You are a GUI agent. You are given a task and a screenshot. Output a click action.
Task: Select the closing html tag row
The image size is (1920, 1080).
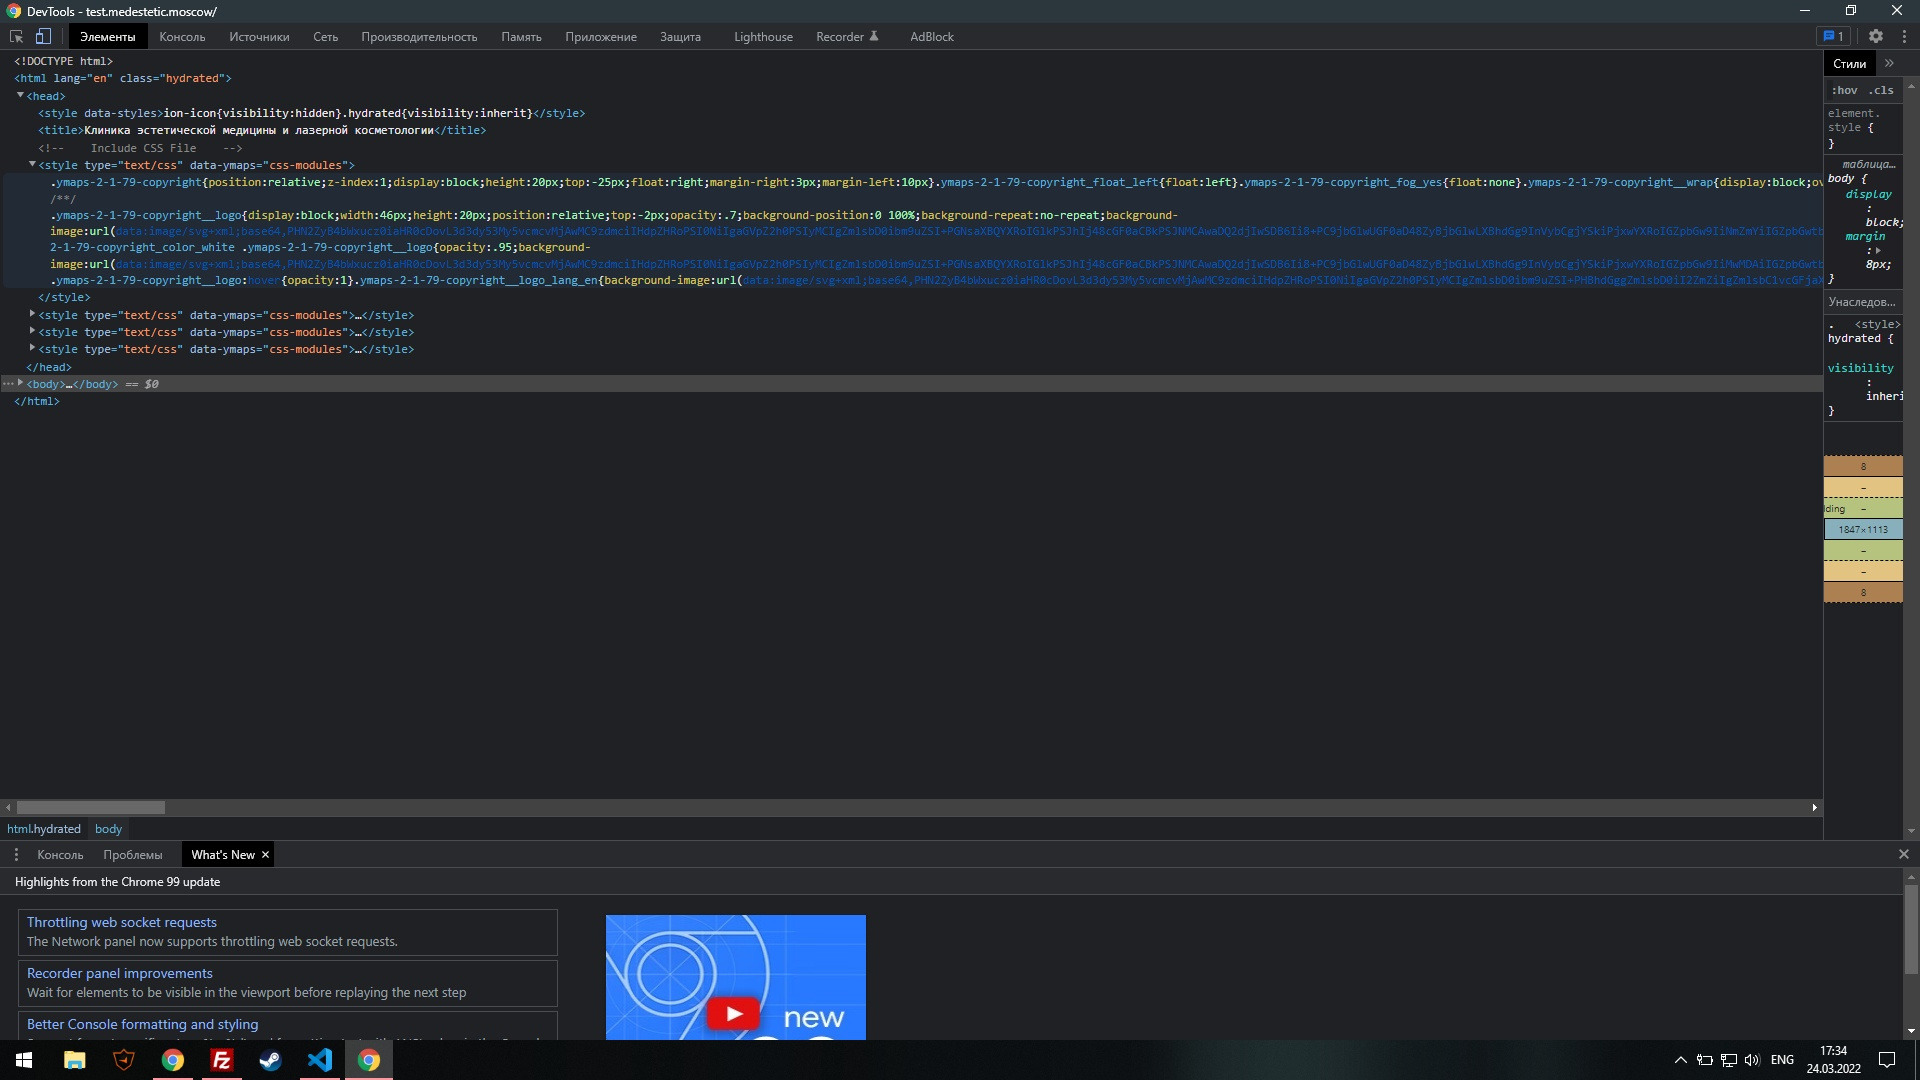(36, 401)
